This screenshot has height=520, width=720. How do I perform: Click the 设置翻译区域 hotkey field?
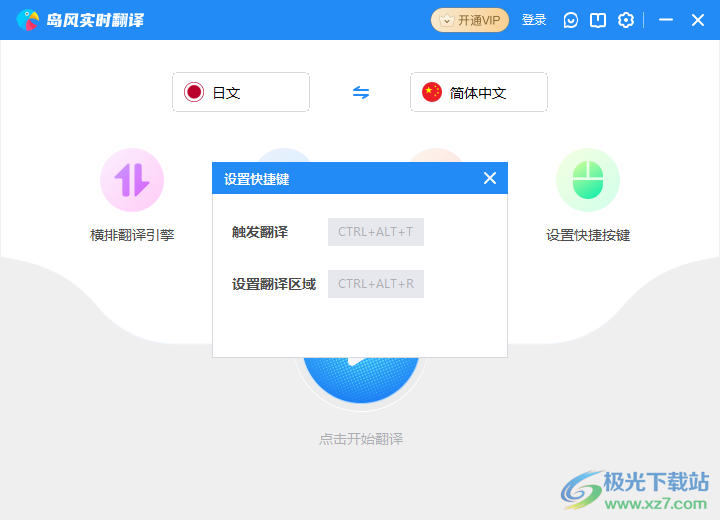(376, 284)
